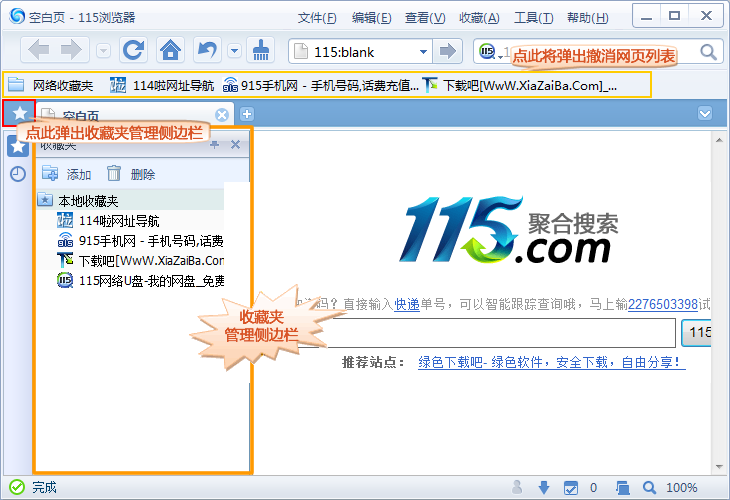The height and width of the screenshot is (500, 730).
Task: Pin the favorites sidebar panel
Action: (x=214, y=145)
